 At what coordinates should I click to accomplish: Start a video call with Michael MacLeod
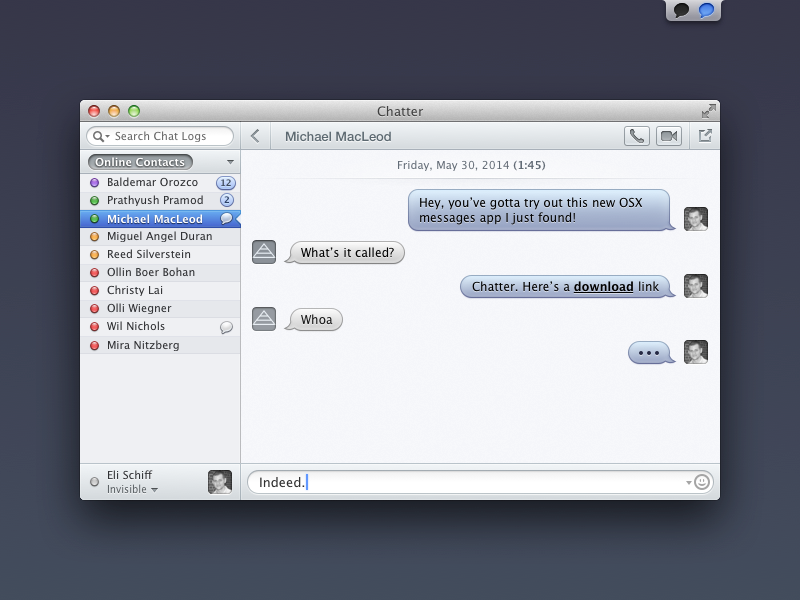tap(668, 136)
